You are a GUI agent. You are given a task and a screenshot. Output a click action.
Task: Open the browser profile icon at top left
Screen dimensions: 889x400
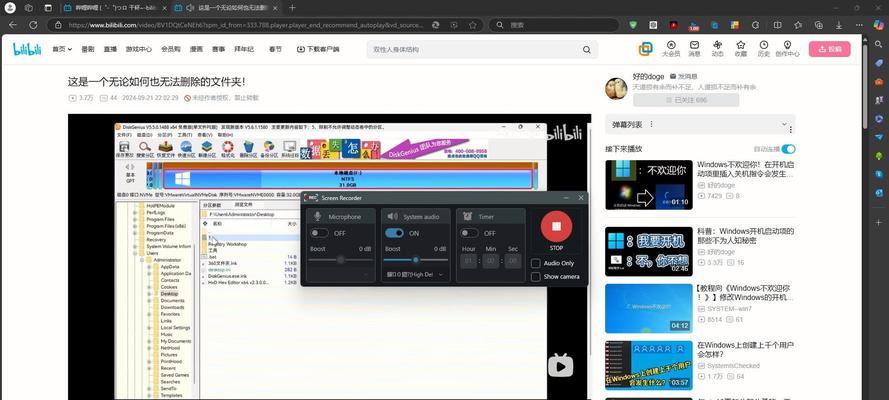(10, 7)
